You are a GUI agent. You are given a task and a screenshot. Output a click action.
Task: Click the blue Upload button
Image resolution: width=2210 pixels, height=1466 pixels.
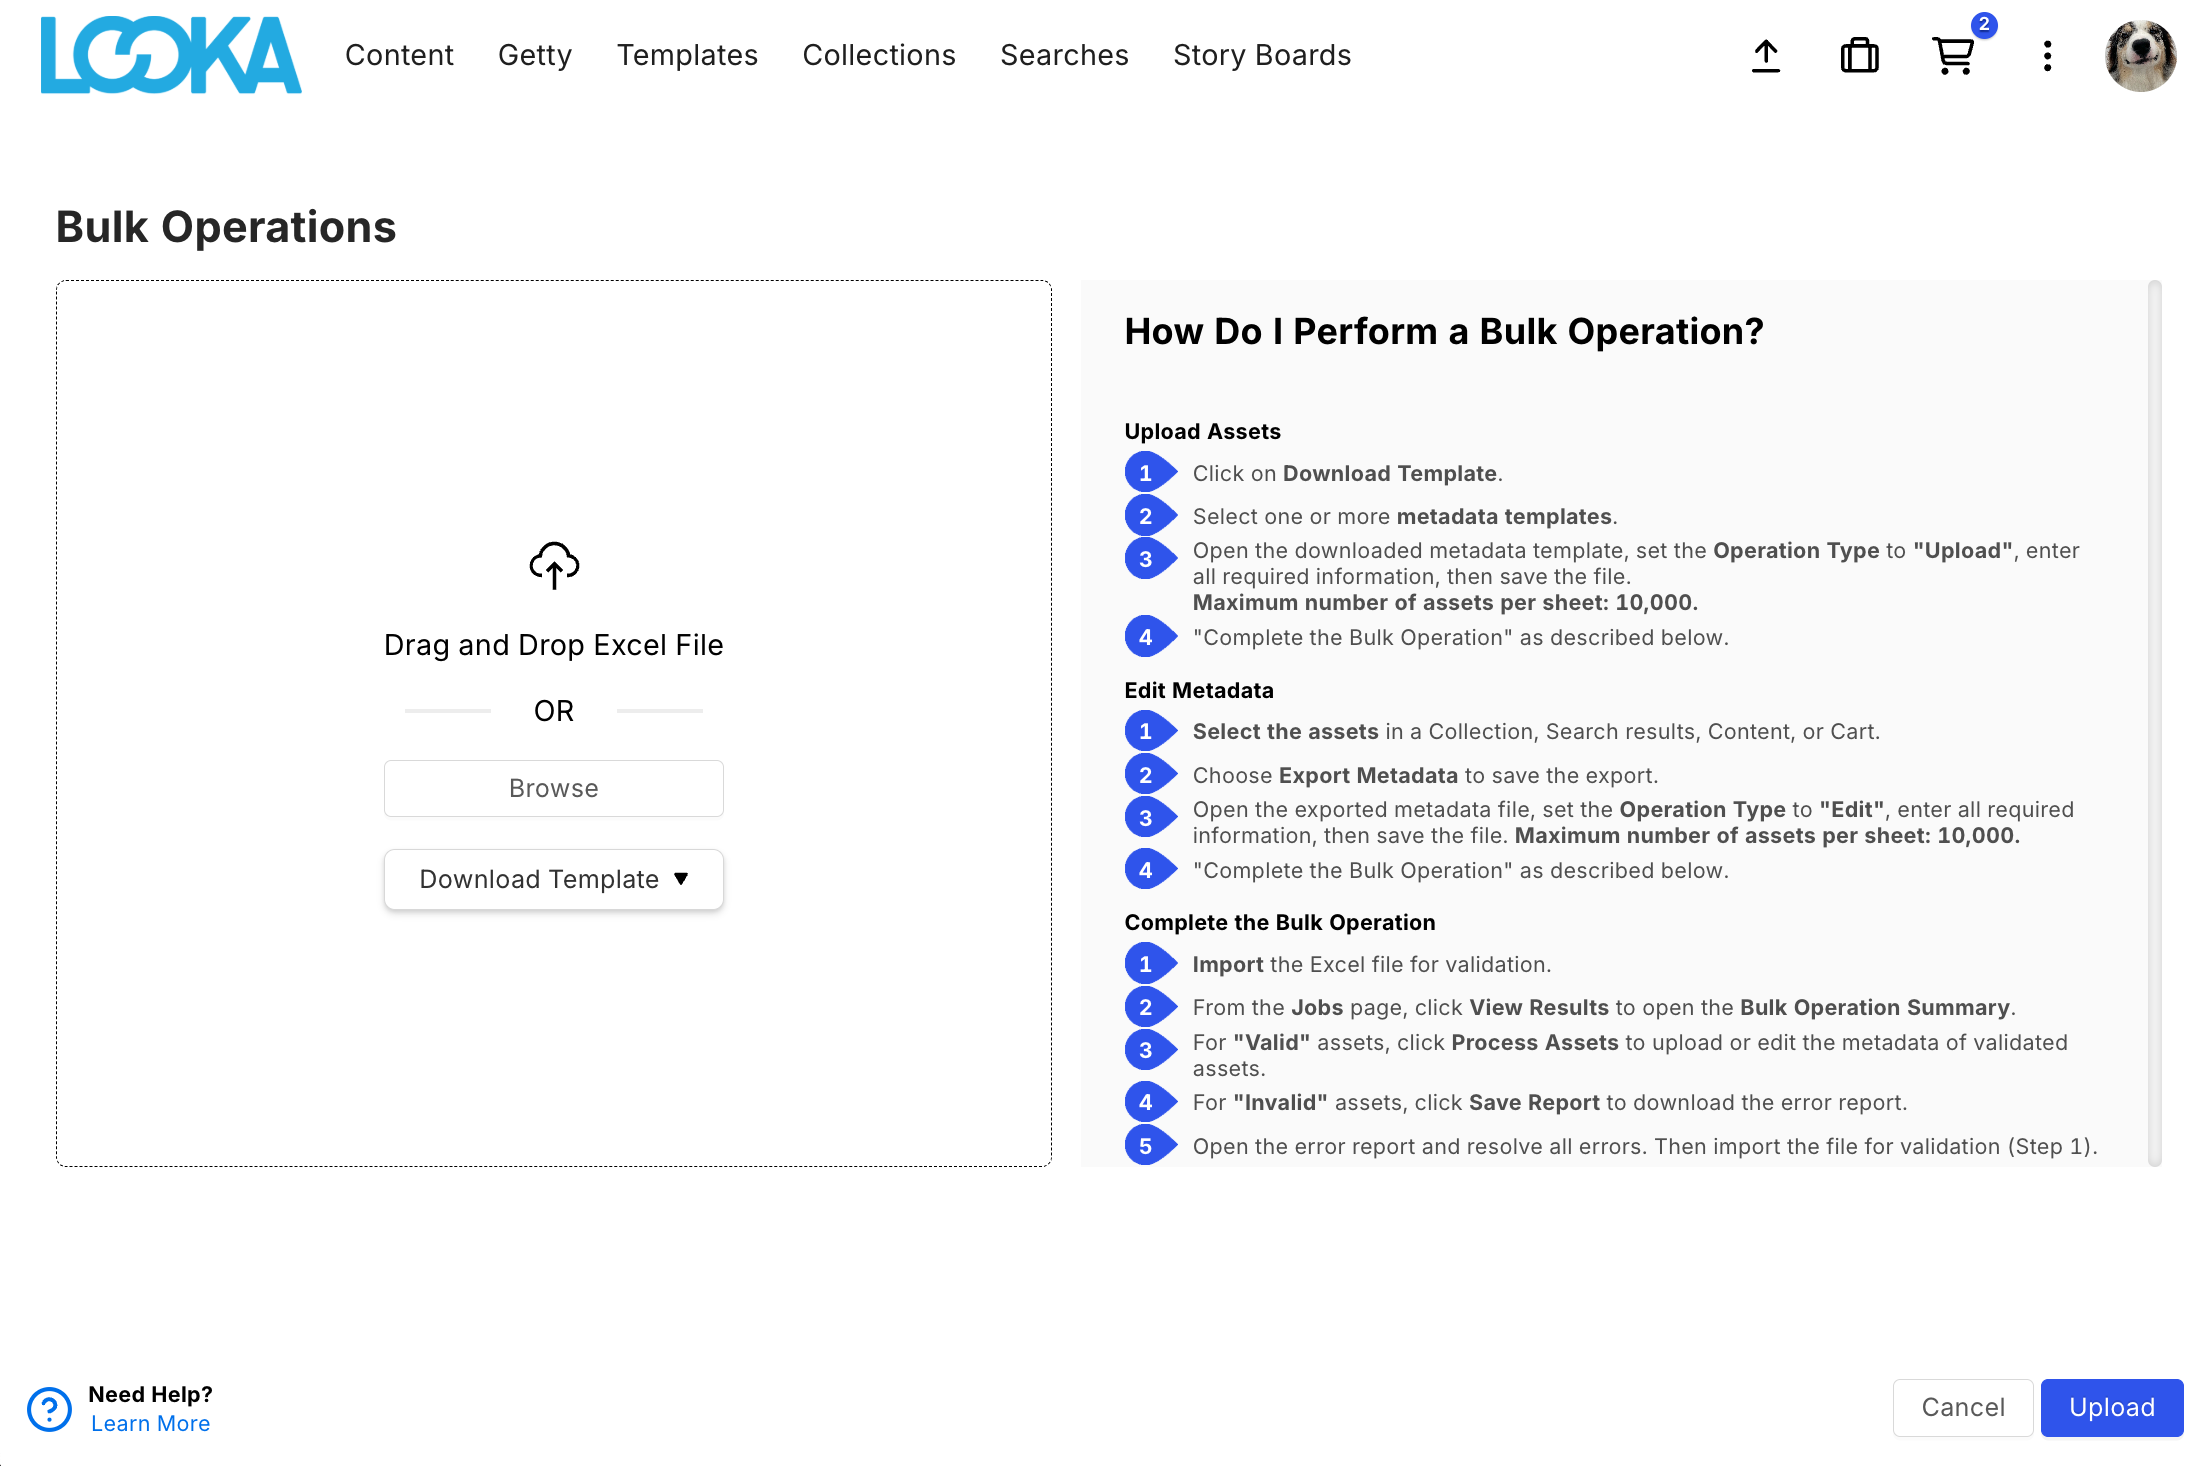coord(2111,1407)
